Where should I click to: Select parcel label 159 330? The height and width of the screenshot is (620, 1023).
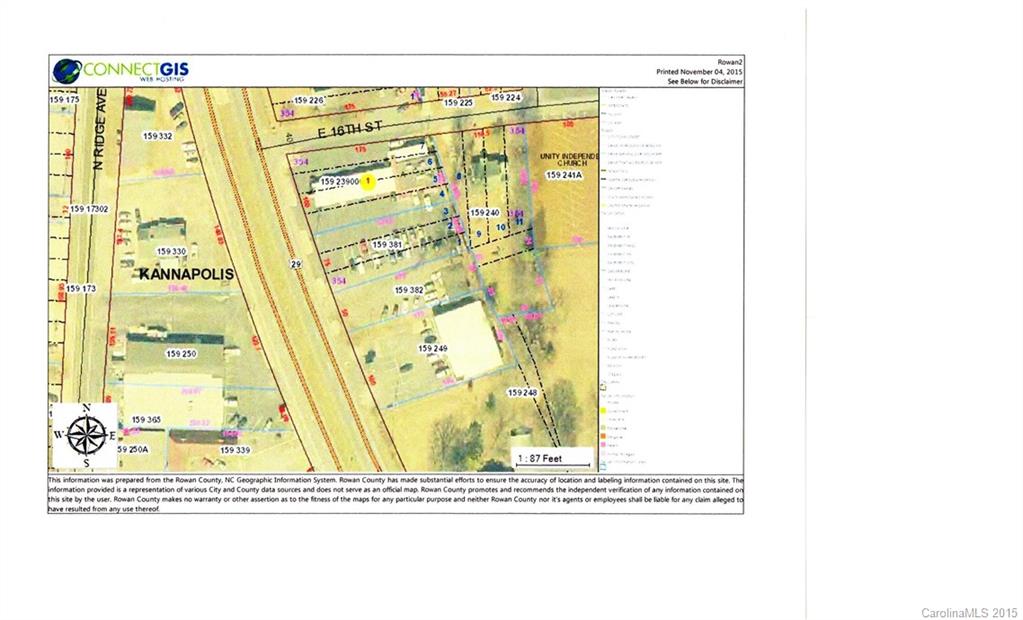click(x=171, y=251)
